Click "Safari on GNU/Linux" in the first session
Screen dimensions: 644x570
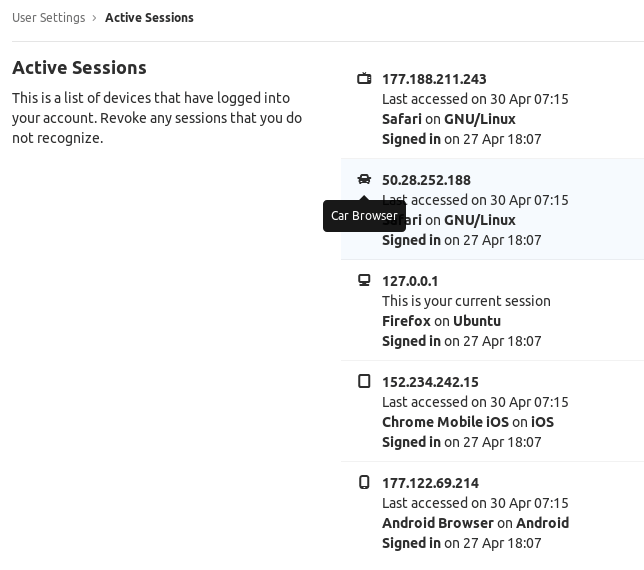pos(448,119)
